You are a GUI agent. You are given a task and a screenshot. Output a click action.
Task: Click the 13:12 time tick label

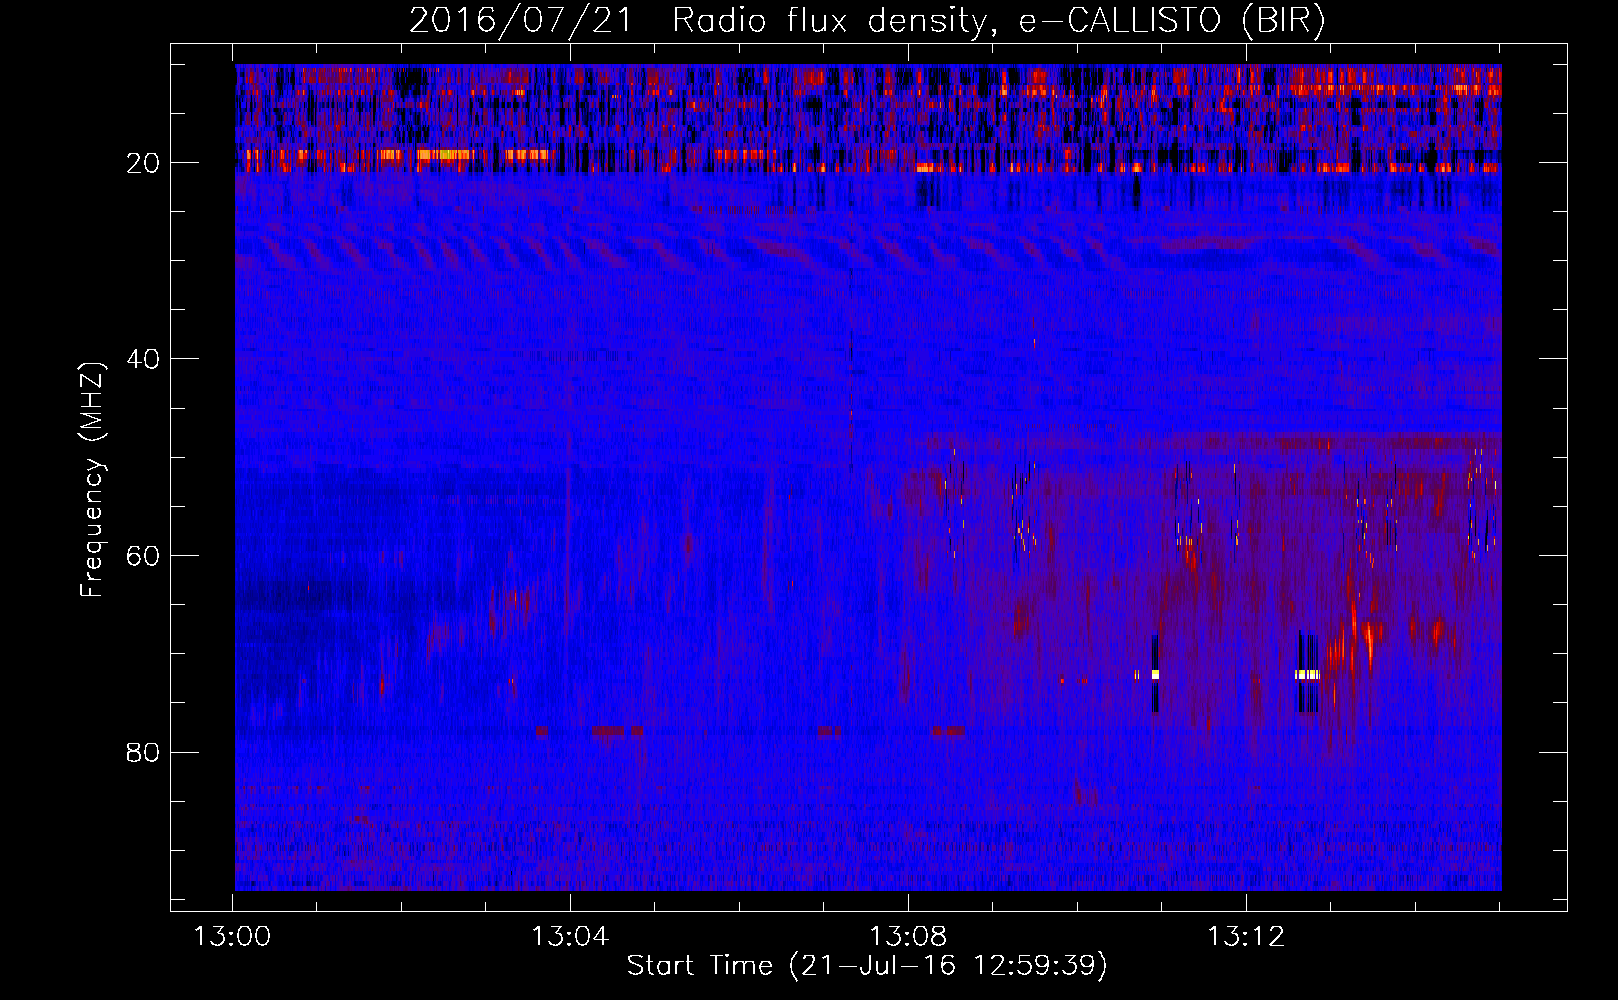tap(1246, 937)
